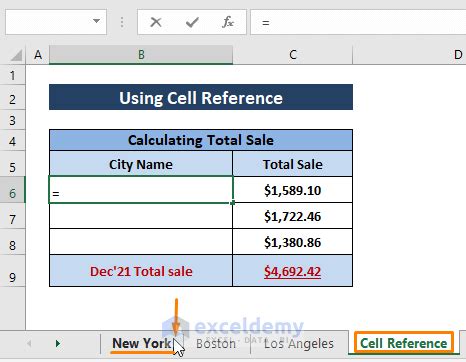Select the $4,692.42 total cell

click(292, 271)
